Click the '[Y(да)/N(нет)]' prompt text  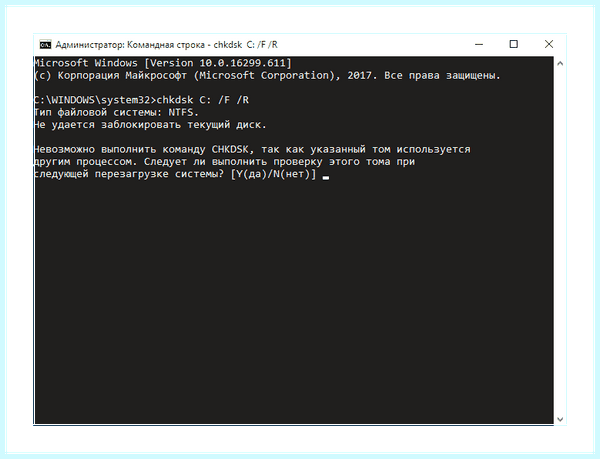[273, 174]
